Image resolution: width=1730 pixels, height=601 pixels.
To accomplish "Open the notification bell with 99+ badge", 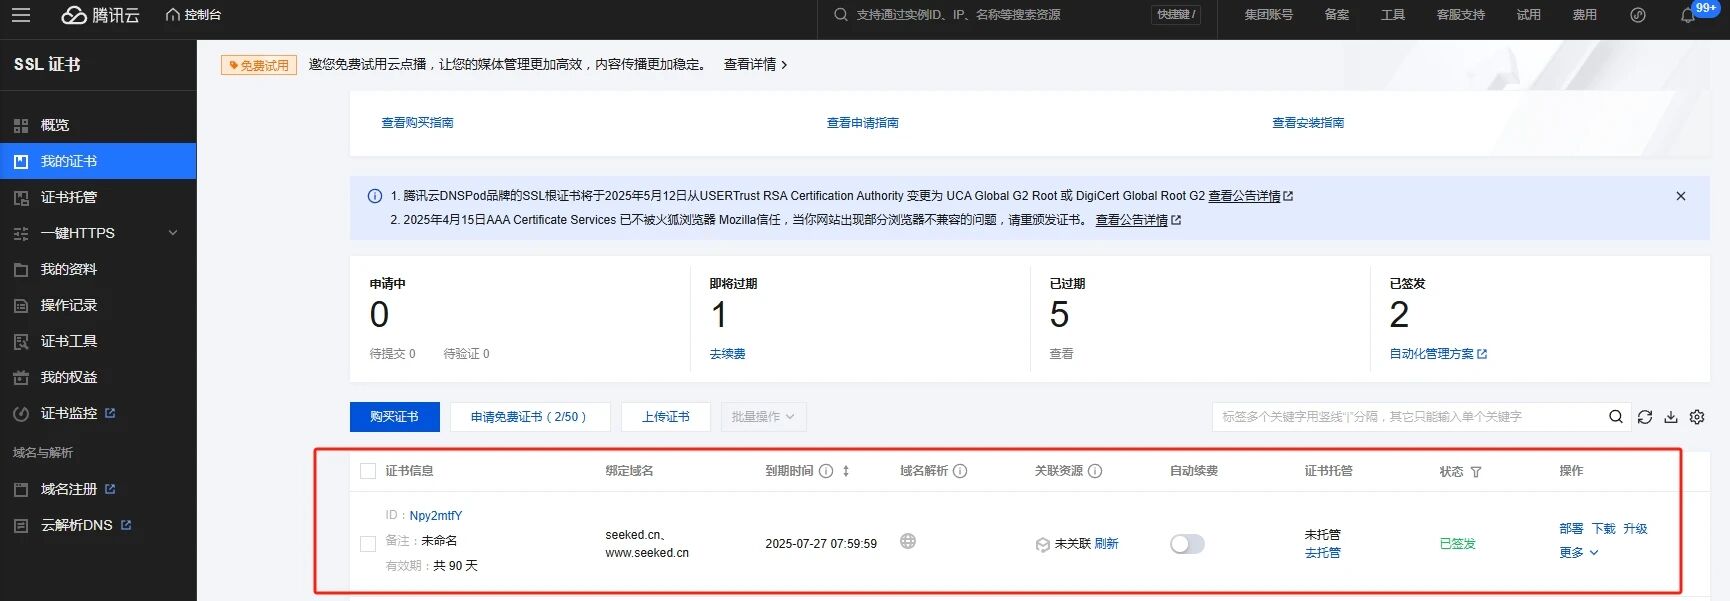I will [1688, 15].
